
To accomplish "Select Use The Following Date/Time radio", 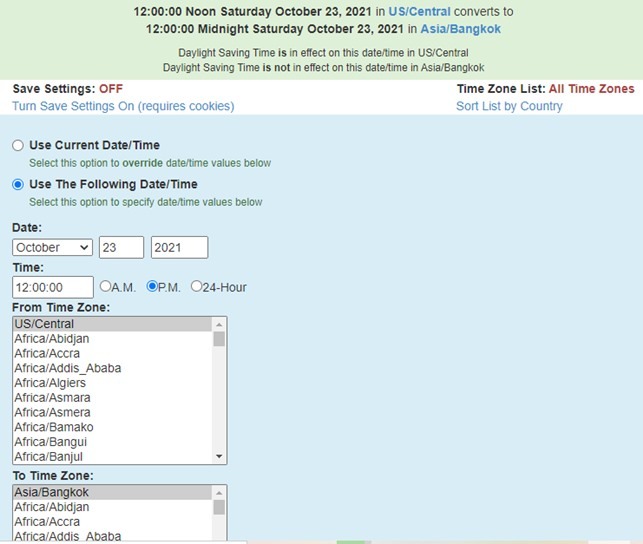I will click(18, 184).
